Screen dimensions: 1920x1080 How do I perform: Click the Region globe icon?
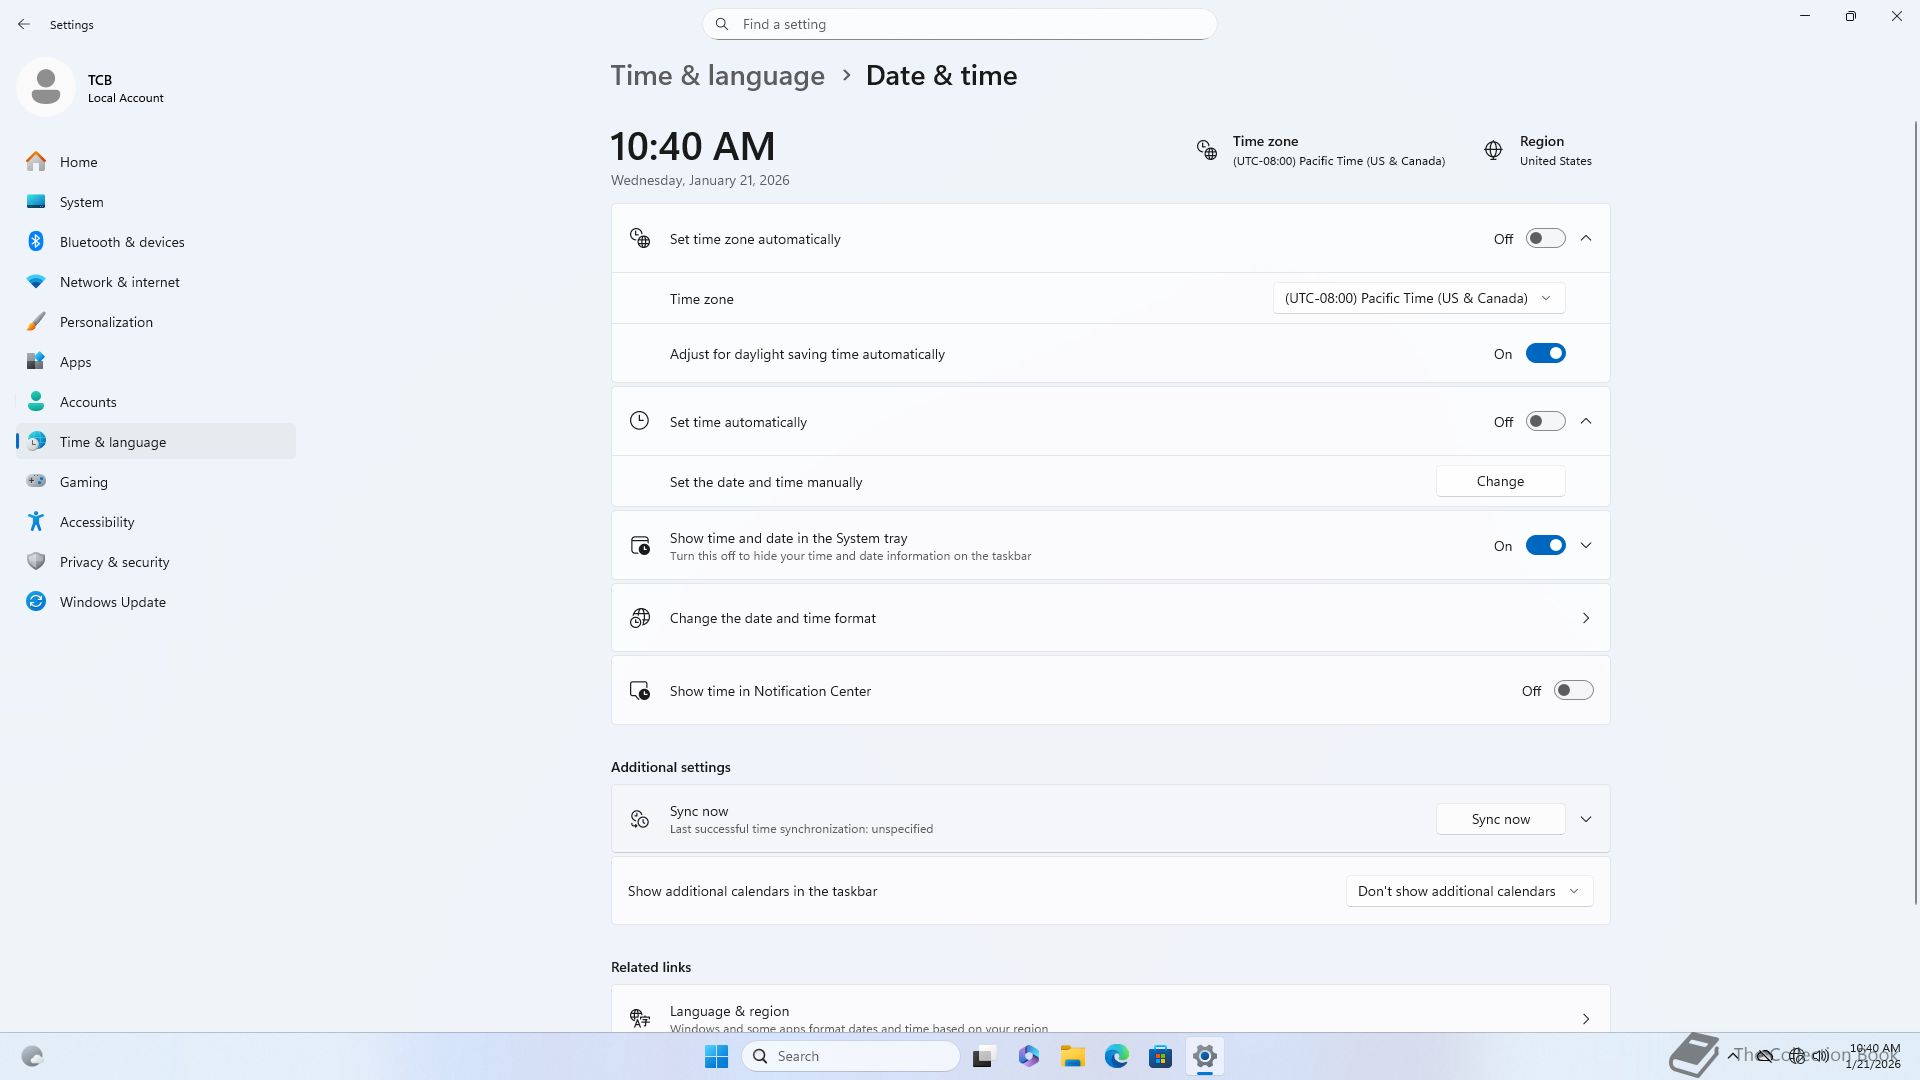click(x=1493, y=150)
